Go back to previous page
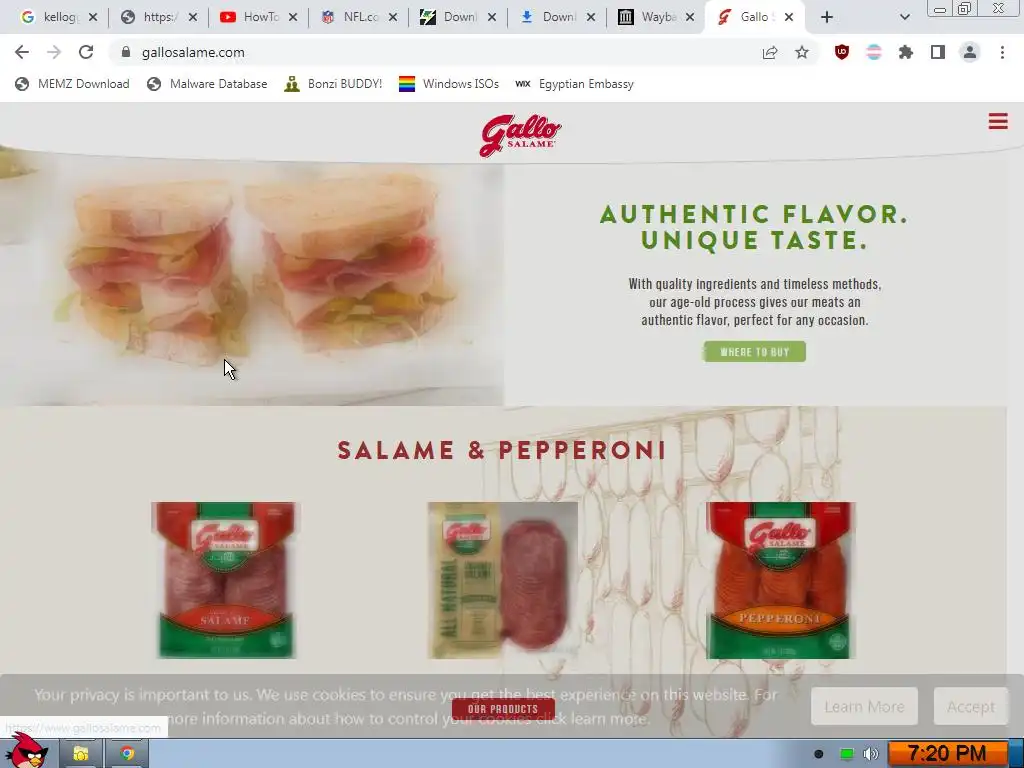 click(22, 52)
